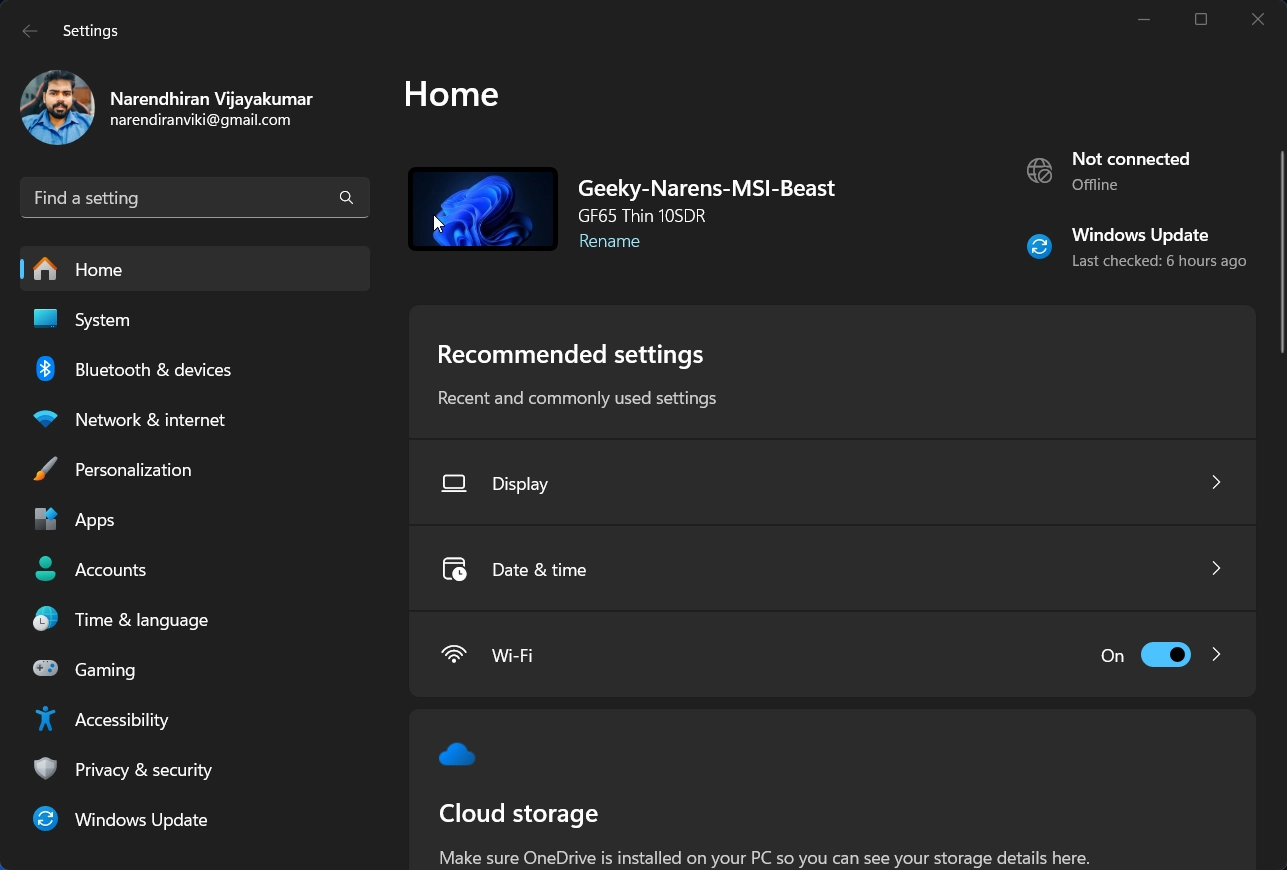Go to Privacy & security
Image resolution: width=1287 pixels, height=870 pixels.
195,769
